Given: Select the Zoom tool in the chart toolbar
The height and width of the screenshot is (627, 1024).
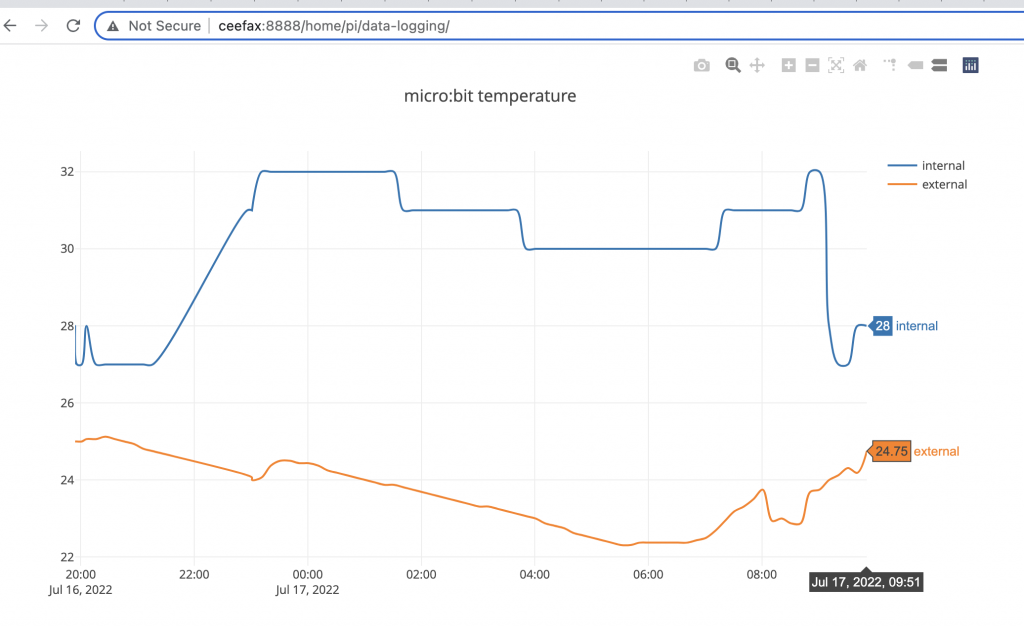Looking at the screenshot, I should tap(733, 64).
